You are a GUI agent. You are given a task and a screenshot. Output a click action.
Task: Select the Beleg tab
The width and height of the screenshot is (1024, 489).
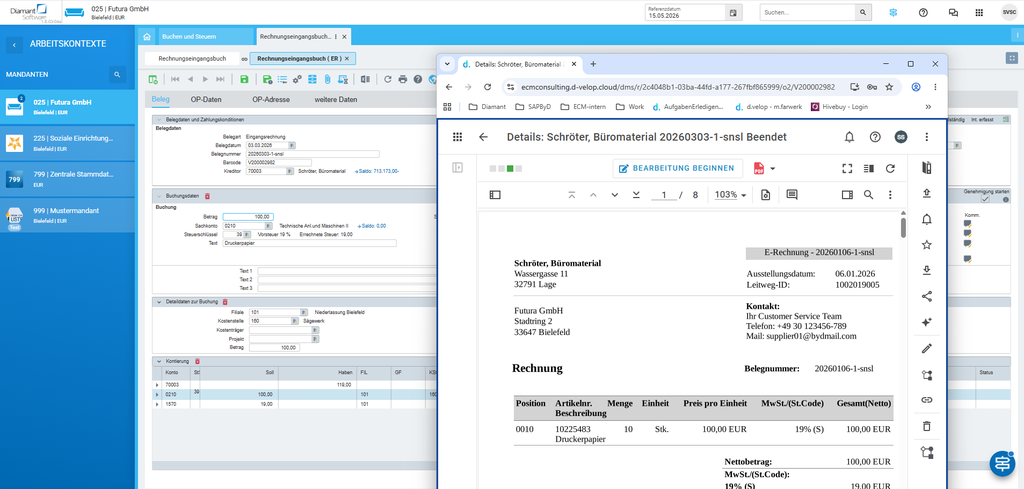(x=161, y=100)
